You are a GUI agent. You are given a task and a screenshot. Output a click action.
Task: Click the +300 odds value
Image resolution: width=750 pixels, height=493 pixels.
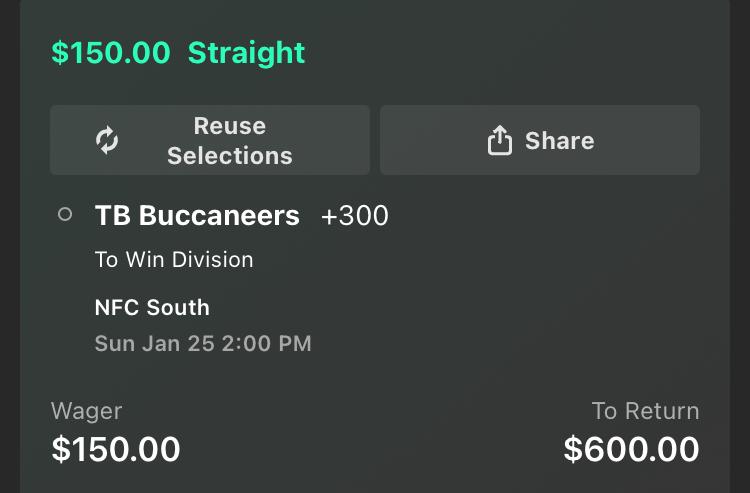pos(354,215)
